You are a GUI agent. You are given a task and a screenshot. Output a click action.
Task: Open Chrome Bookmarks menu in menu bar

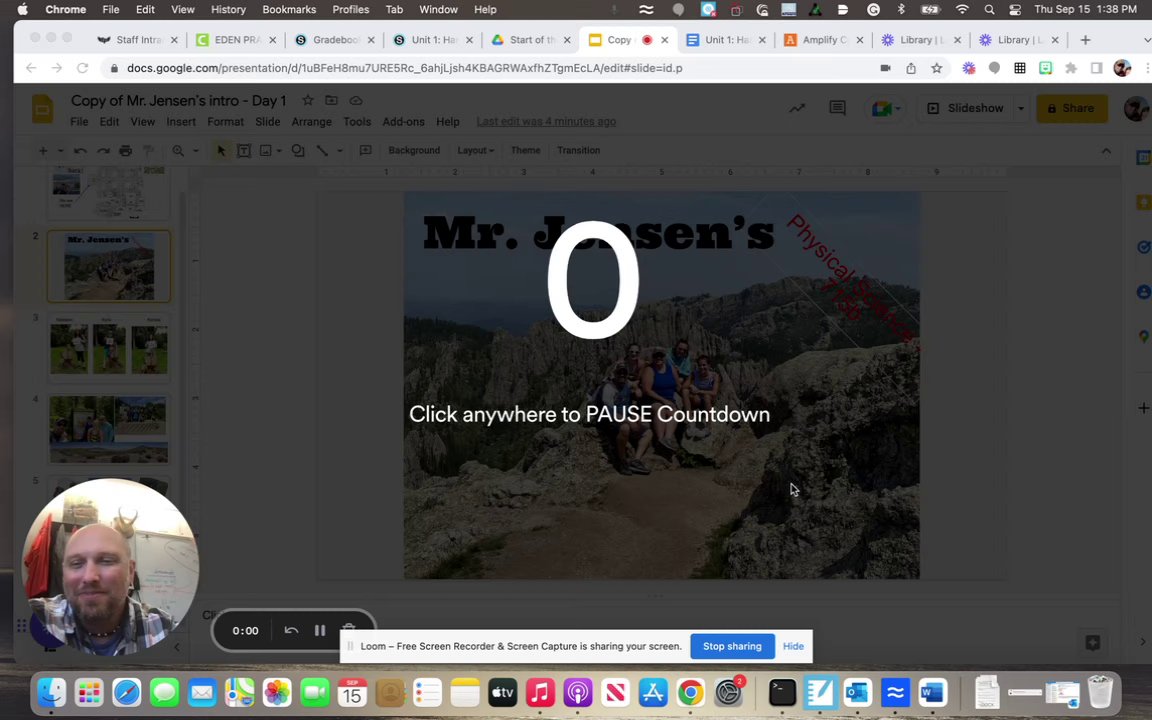pos(289,10)
